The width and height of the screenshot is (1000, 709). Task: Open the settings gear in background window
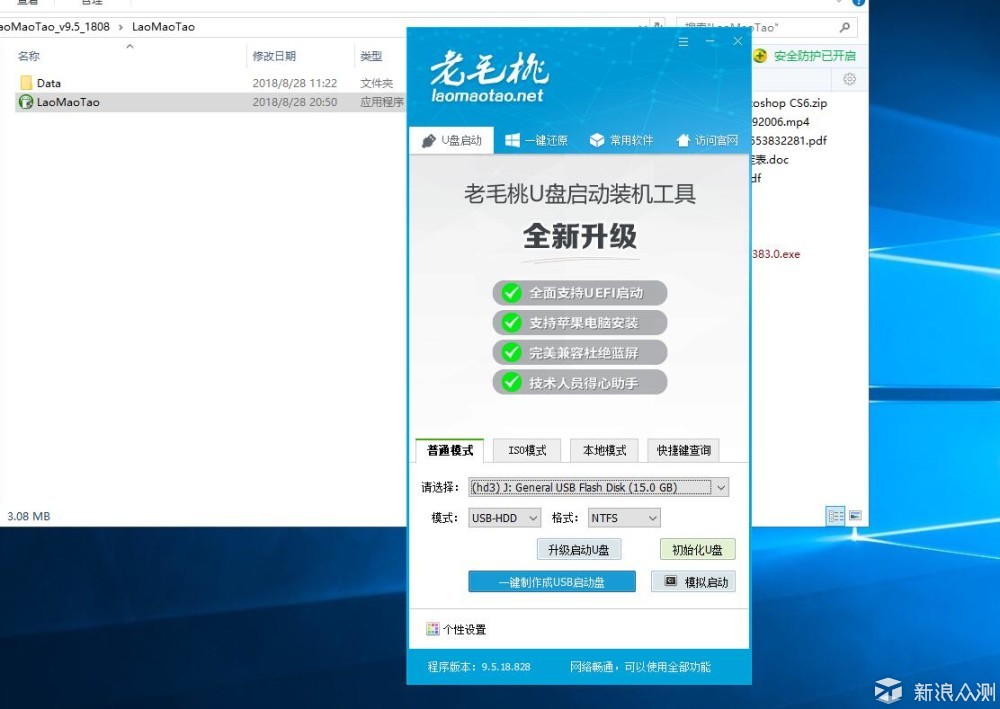pyautogui.click(x=849, y=79)
